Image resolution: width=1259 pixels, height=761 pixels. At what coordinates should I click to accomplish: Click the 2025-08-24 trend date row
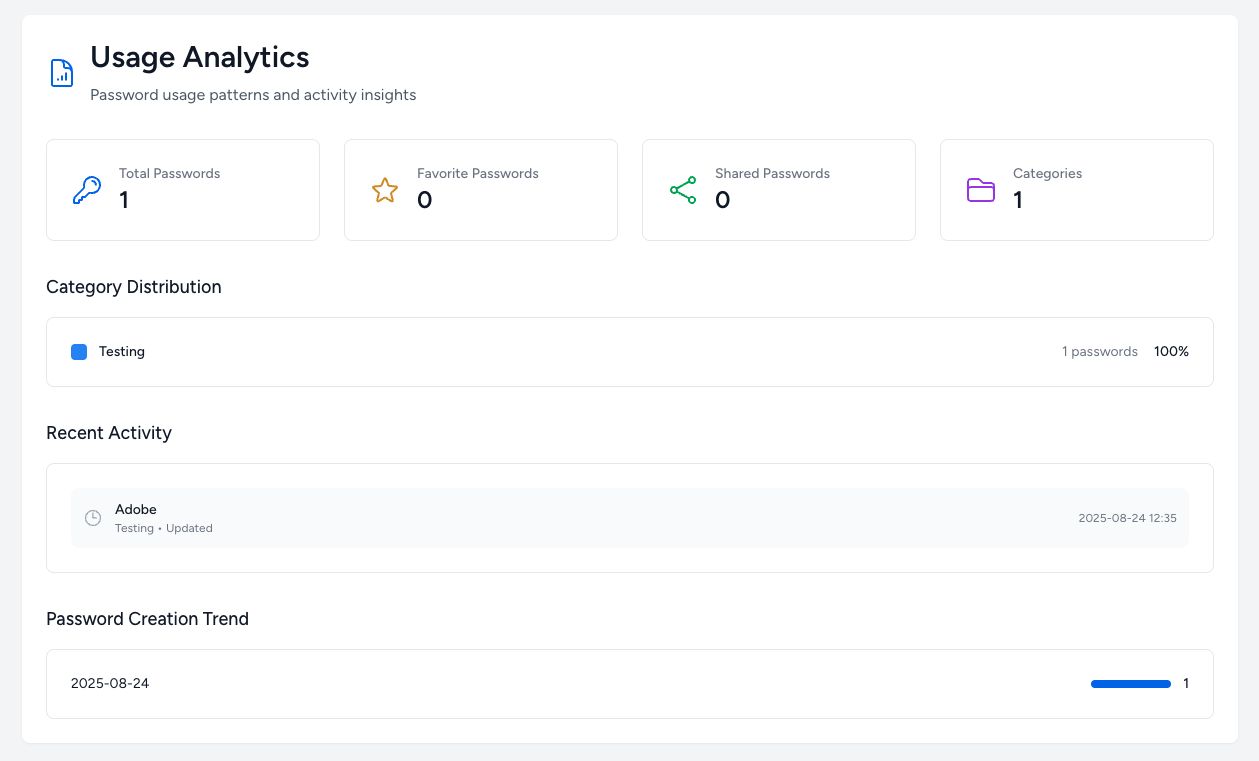110,684
